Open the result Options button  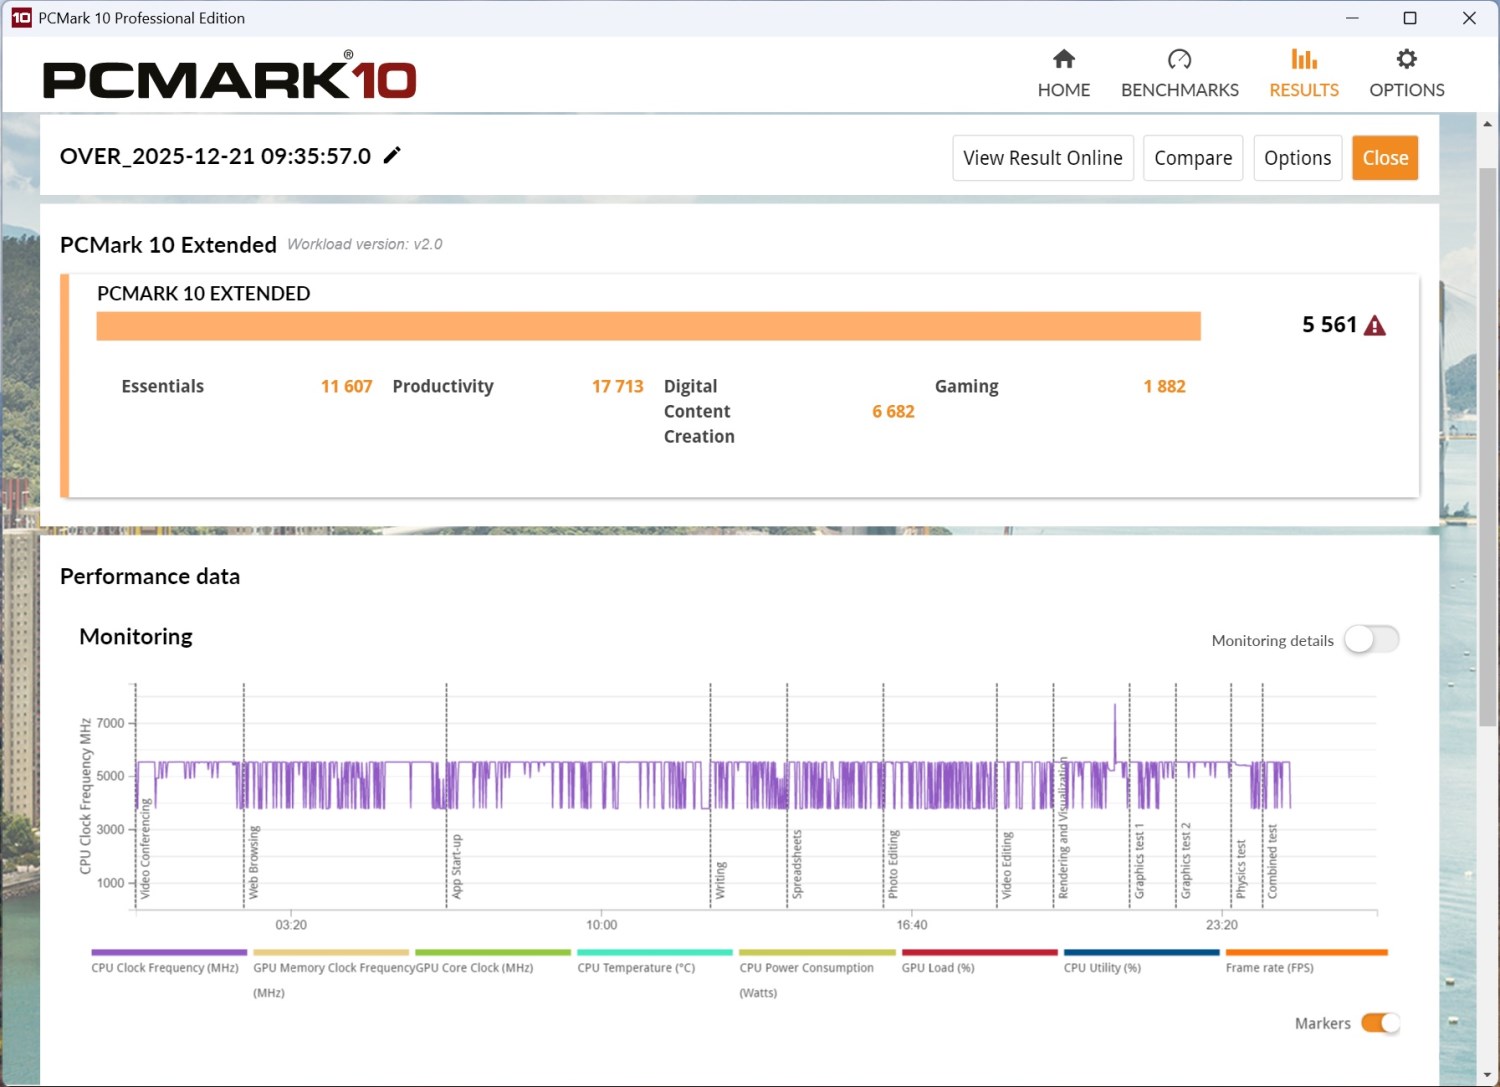click(1297, 158)
